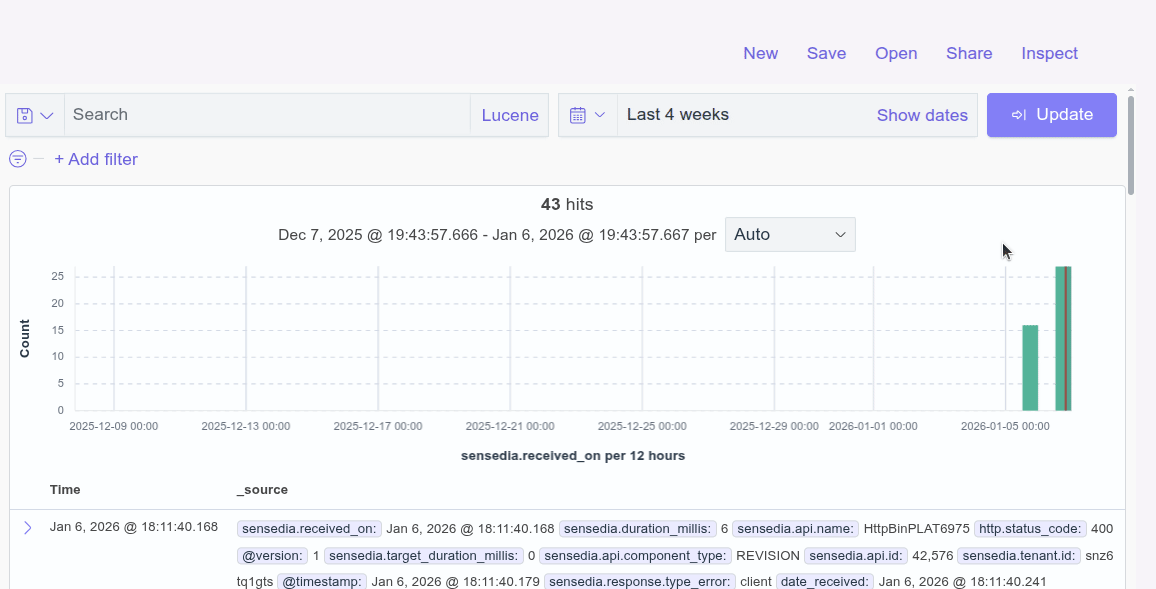The height and width of the screenshot is (589, 1156).
Task: Focus the Search query input field
Action: point(267,115)
